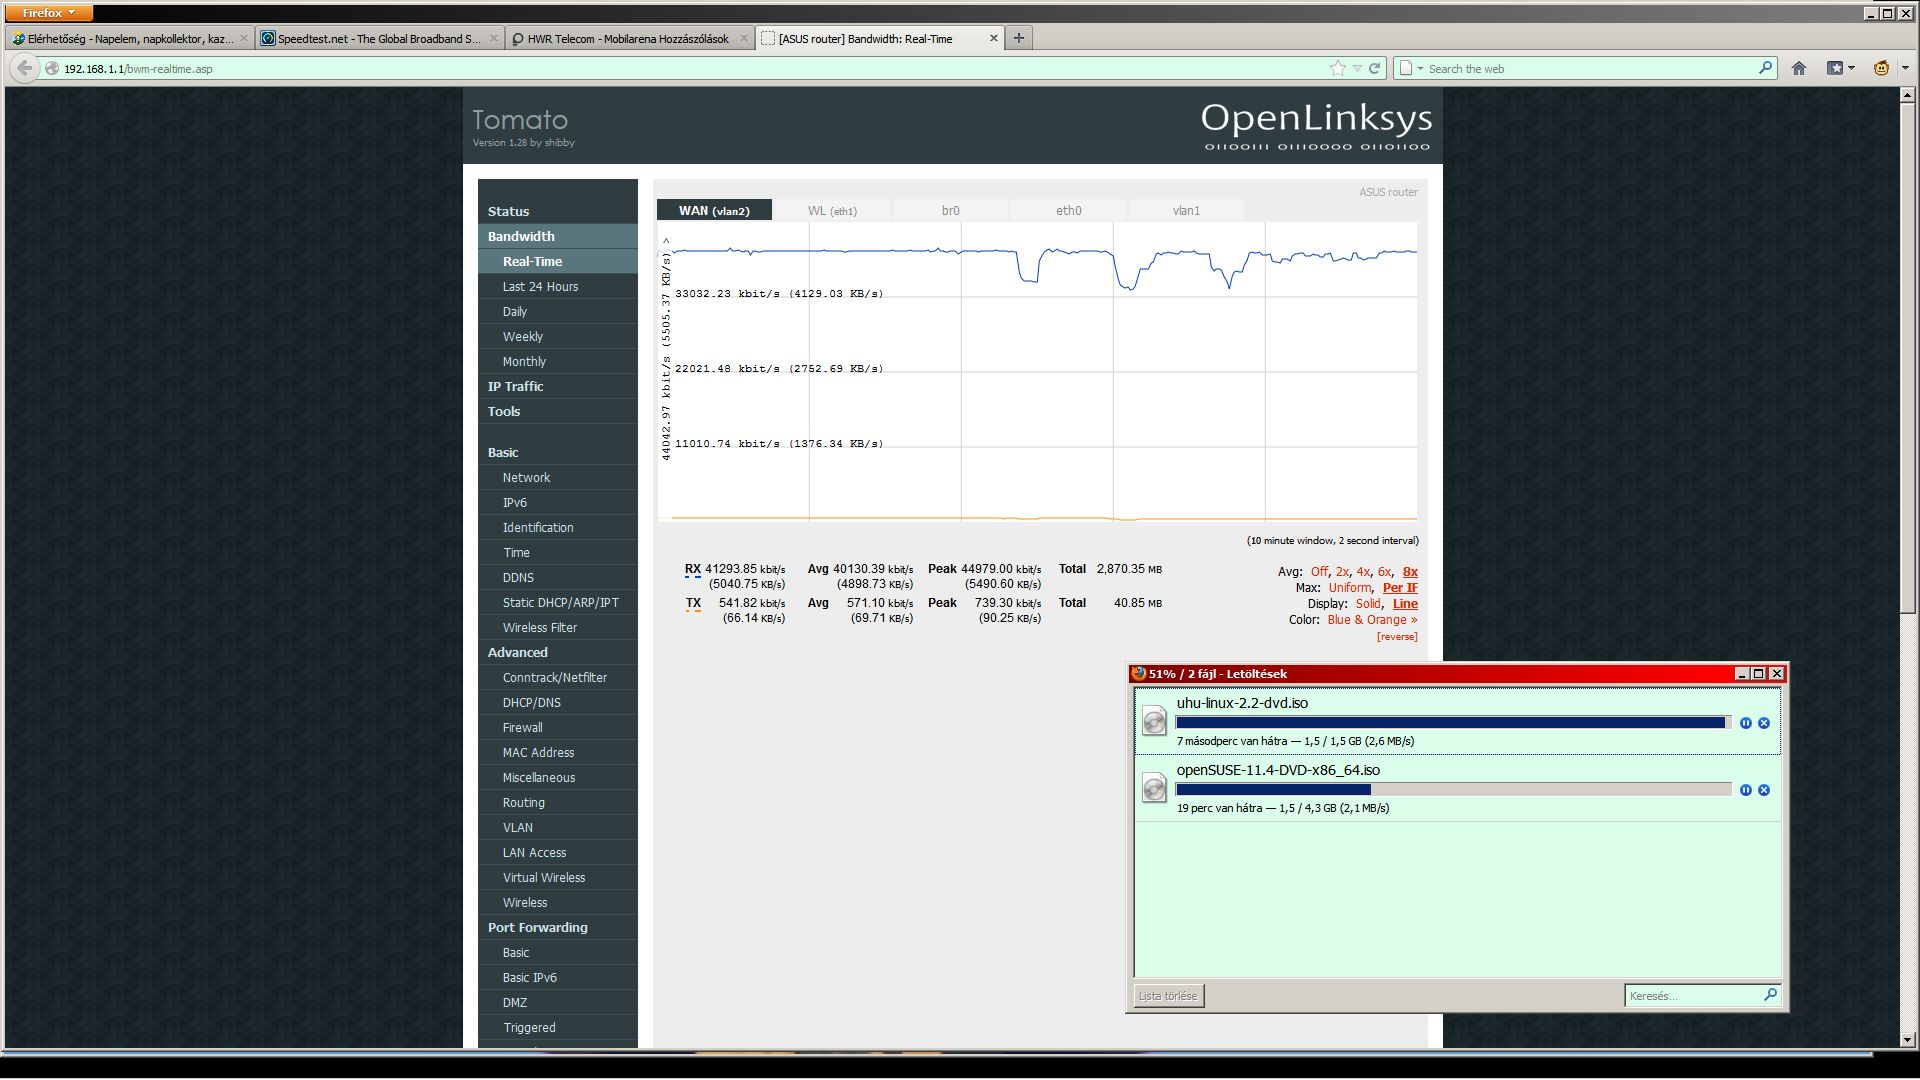The image size is (1920, 1080).
Task: Cancel the openSUSE-11.4 DVD download
Action: (x=1764, y=790)
